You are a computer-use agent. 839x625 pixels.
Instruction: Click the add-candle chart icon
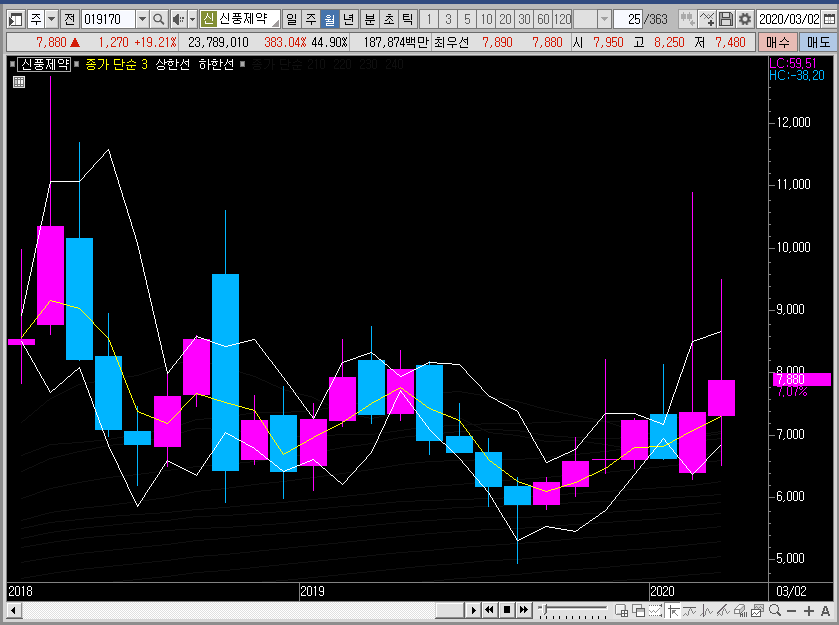687,20
